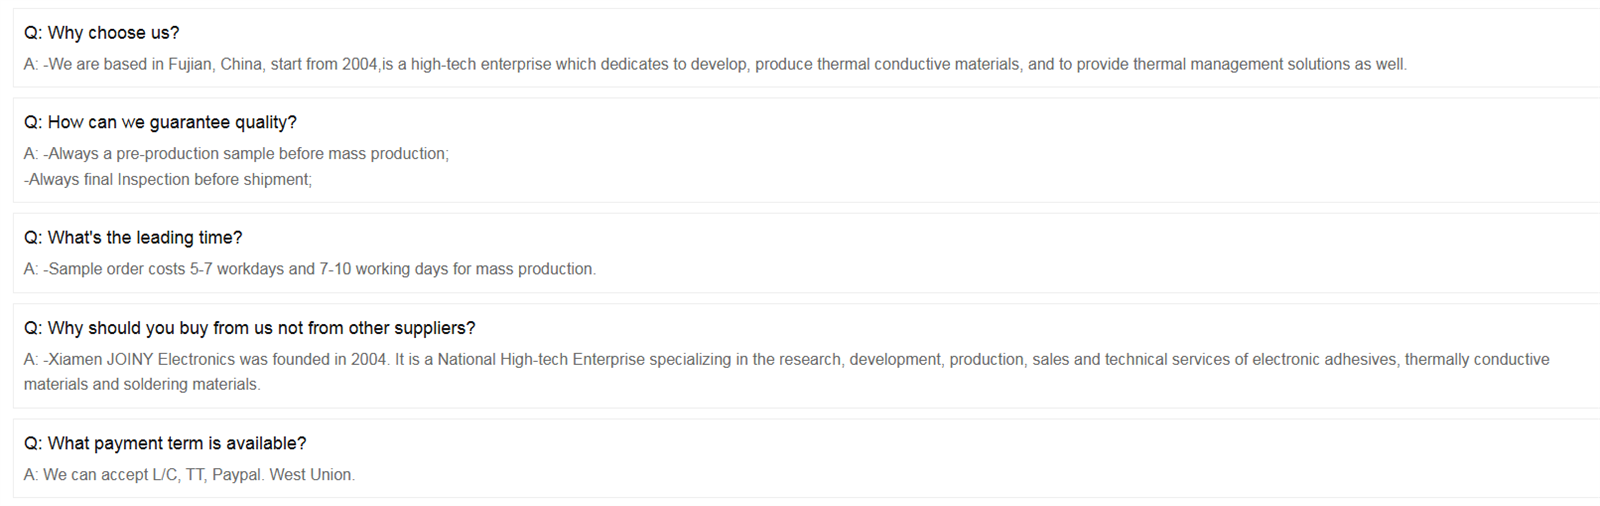
Task: Click the word "Paypal" in payment answer
Action: pos(237,475)
